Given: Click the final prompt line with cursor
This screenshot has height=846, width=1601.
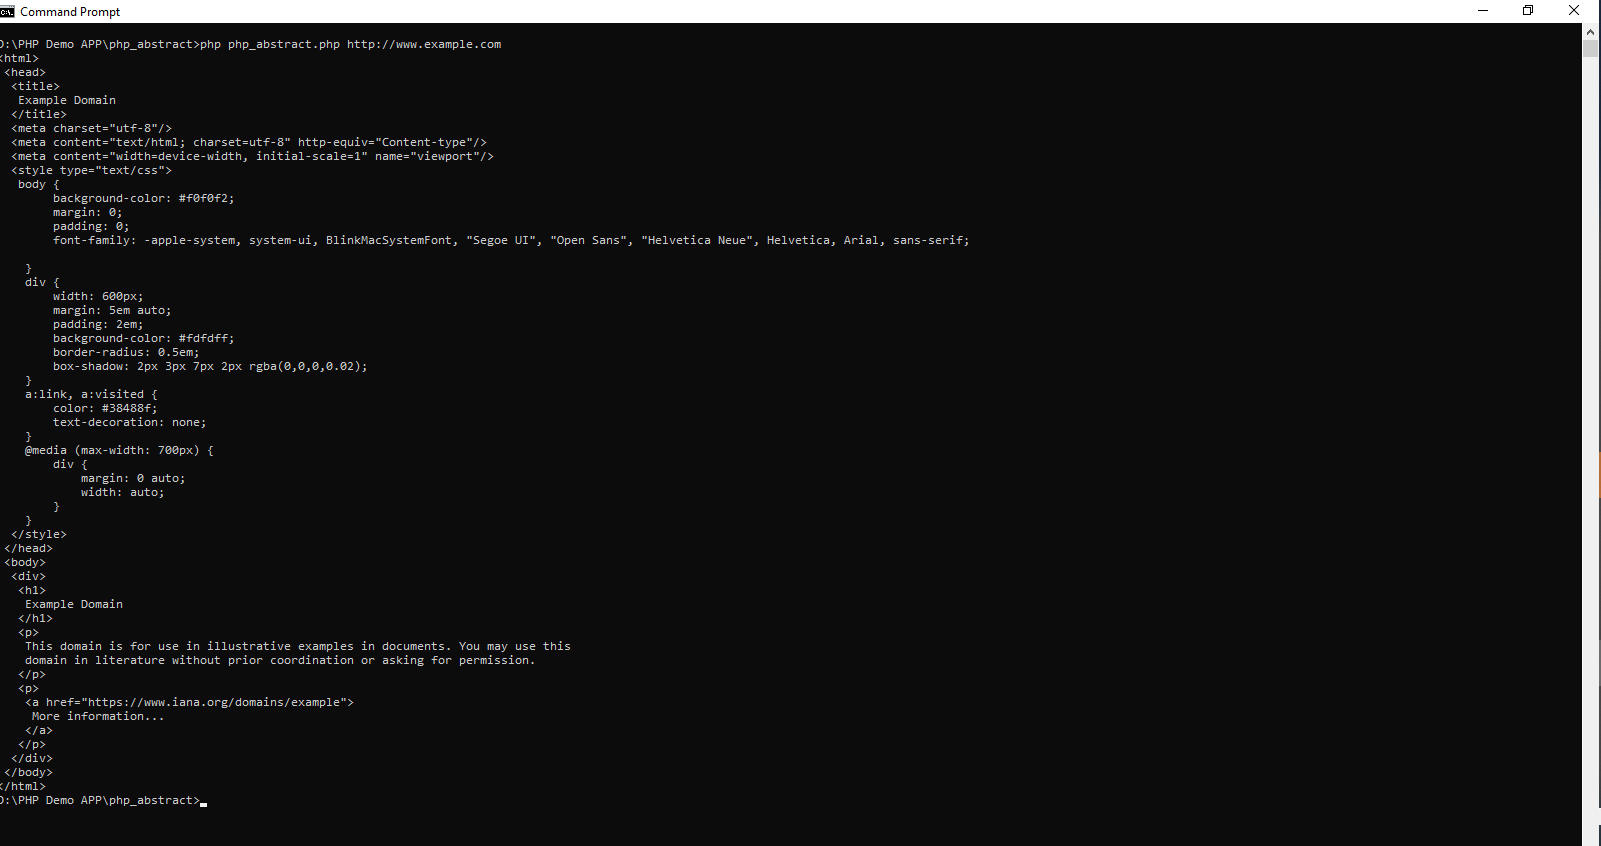Looking at the screenshot, I should tap(103, 800).
